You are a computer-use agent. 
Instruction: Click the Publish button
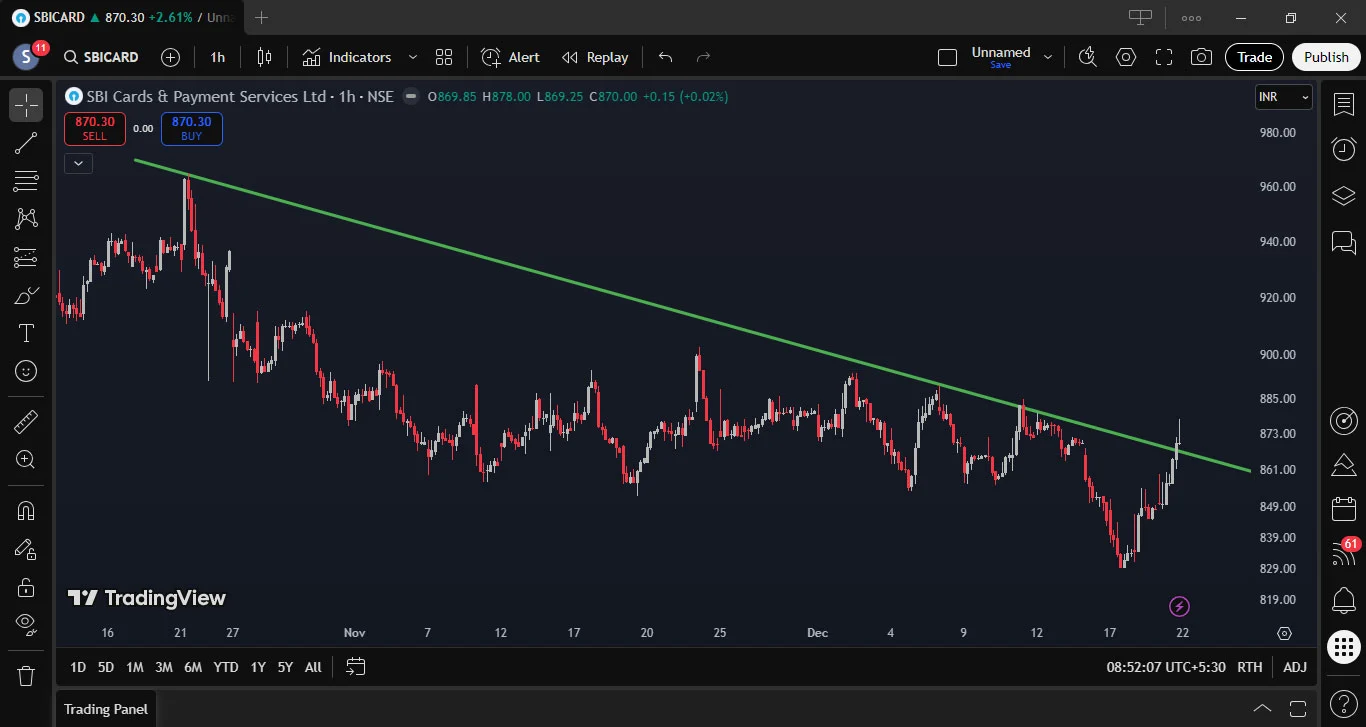tap(1326, 57)
